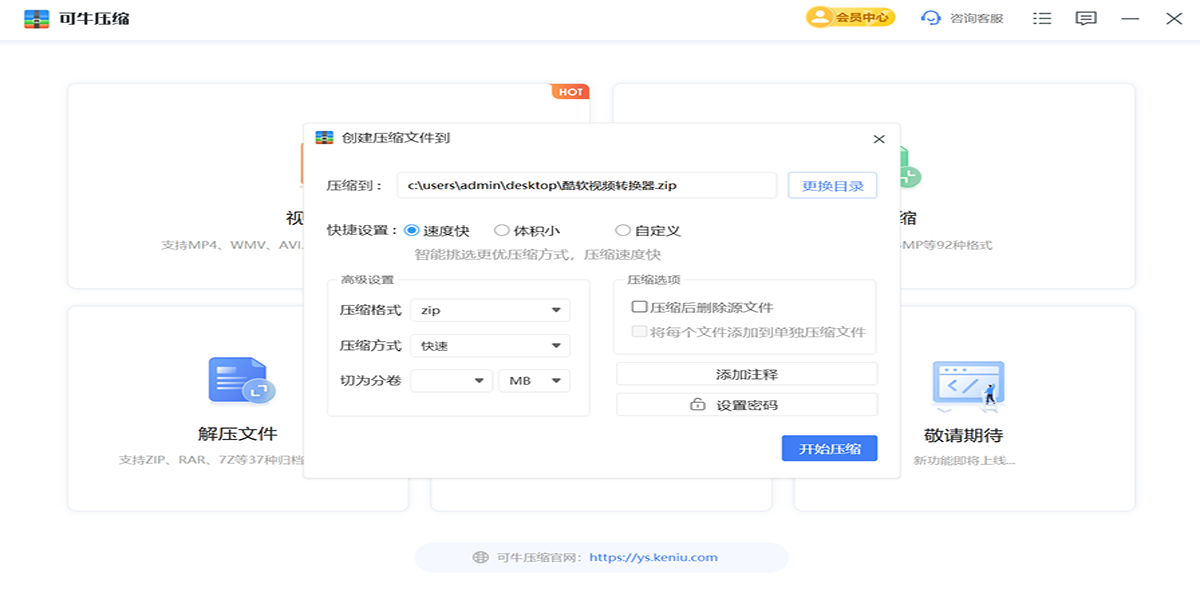1200x600 pixels.
Task: Click the lock icon beside 设置密码
Action: pyautogui.click(x=698, y=405)
